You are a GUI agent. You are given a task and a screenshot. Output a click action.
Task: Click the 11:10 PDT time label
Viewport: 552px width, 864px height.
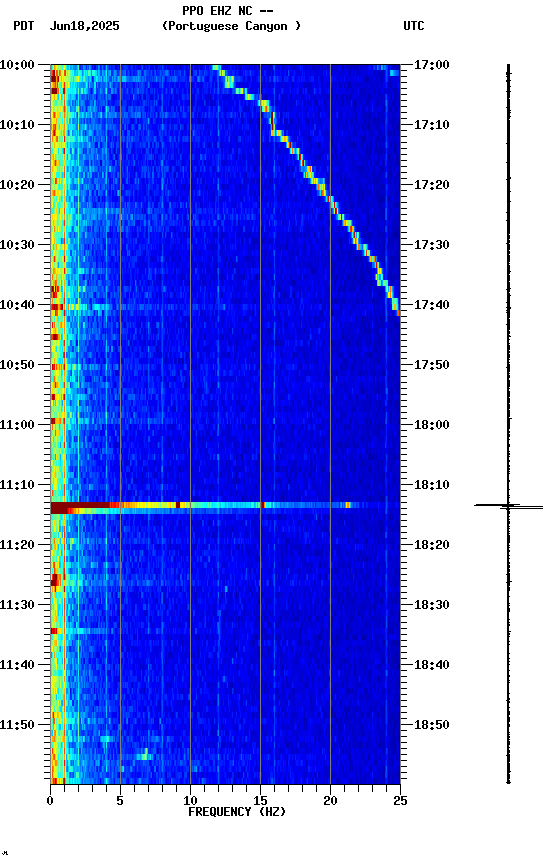(x=17, y=485)
